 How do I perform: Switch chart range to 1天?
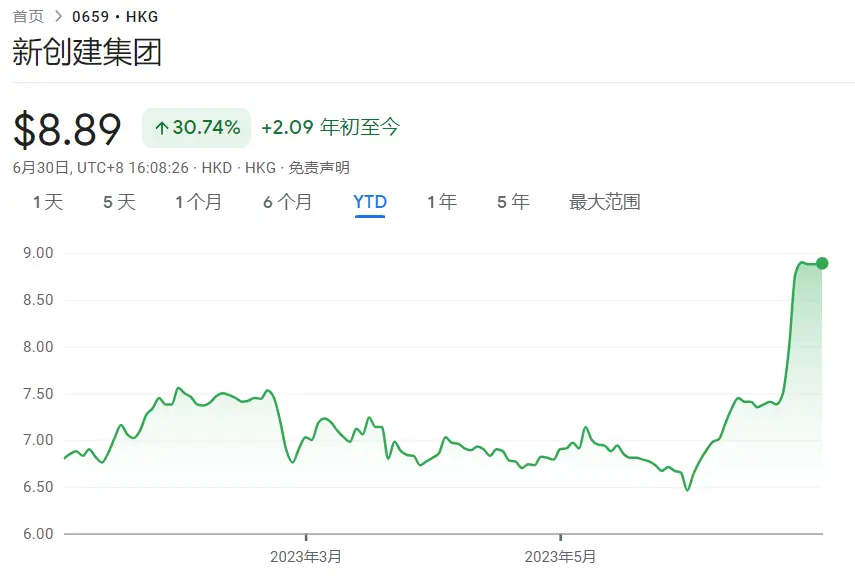(x=48, y=202)
